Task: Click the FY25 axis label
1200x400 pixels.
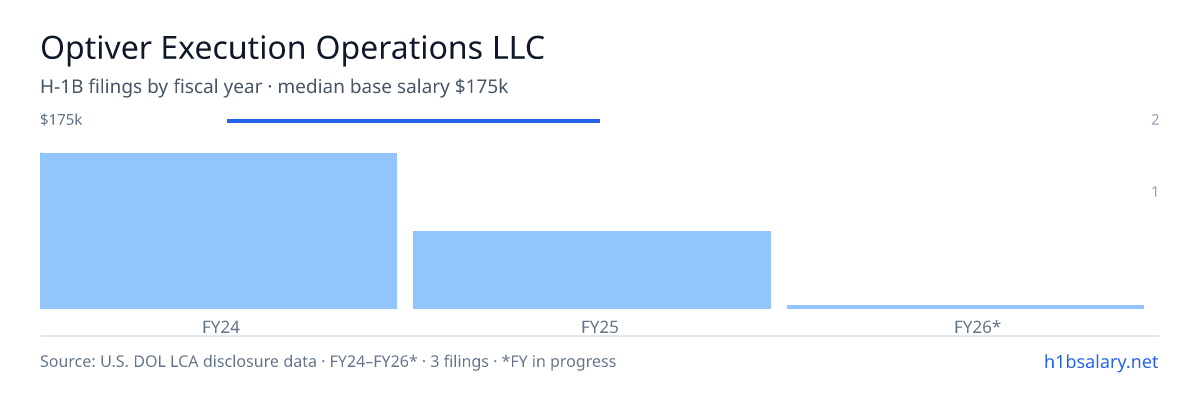Action: pyautogui.click(x=592, y=326)
